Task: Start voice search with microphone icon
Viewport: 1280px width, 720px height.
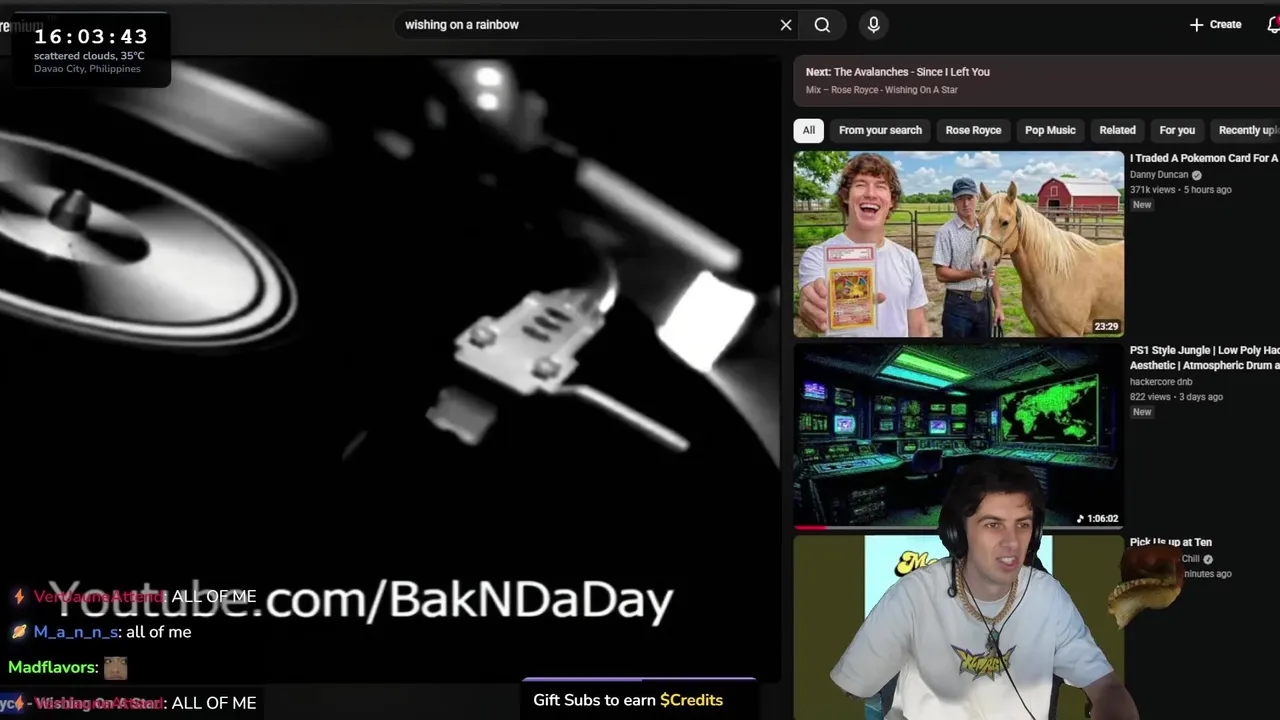Action: (x=873, y=25)
